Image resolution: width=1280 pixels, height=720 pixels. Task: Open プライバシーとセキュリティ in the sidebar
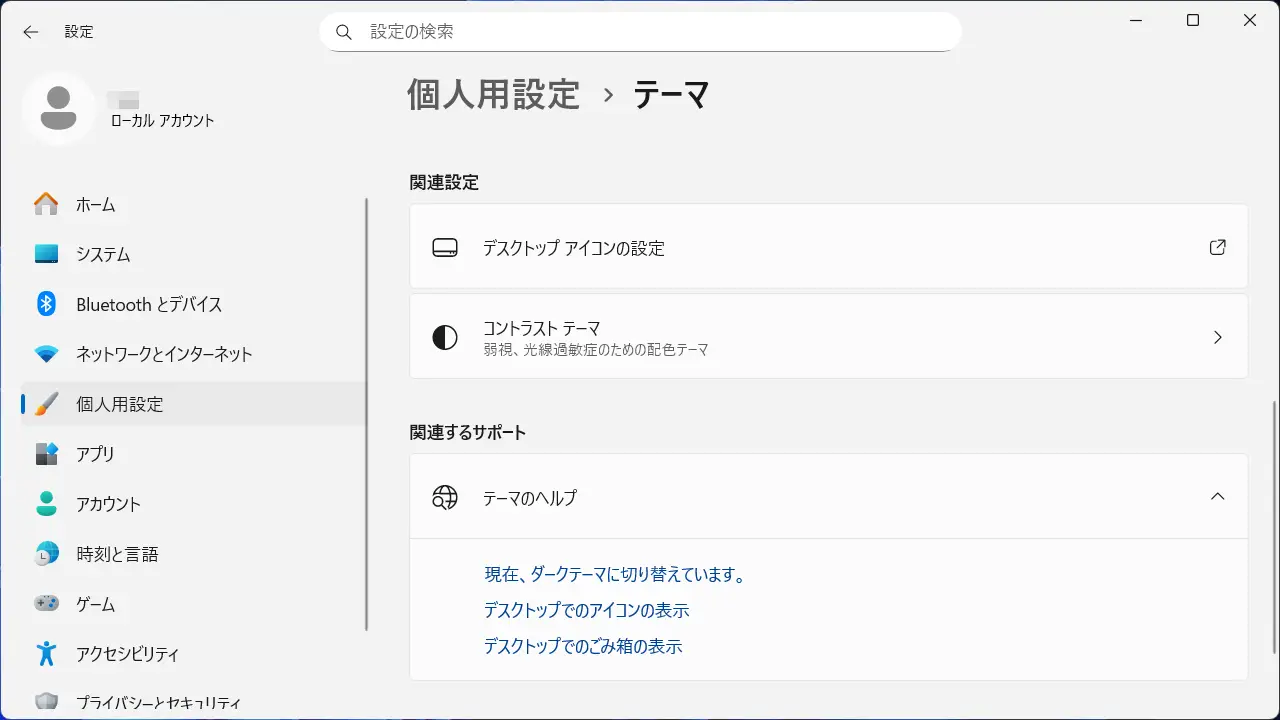(158, 702)
